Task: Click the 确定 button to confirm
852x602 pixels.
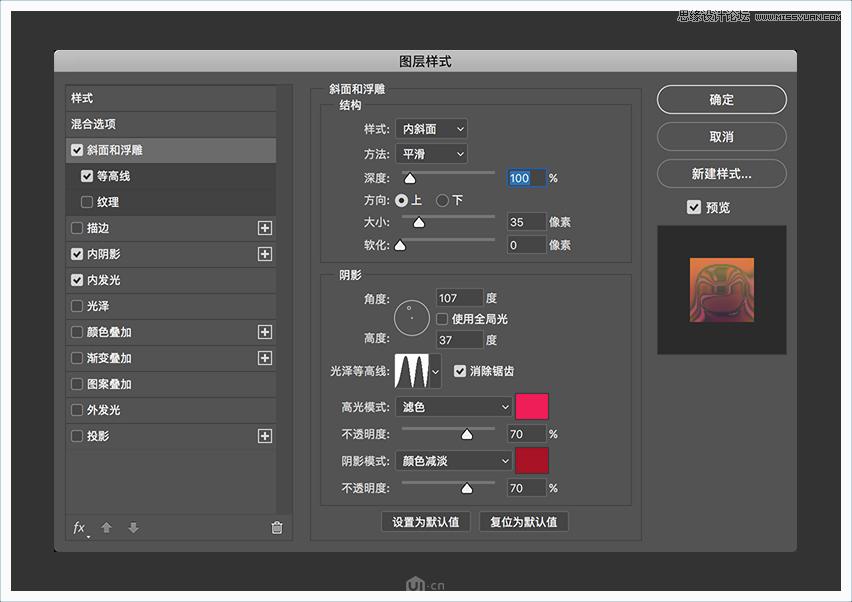Action: [721, 99]
